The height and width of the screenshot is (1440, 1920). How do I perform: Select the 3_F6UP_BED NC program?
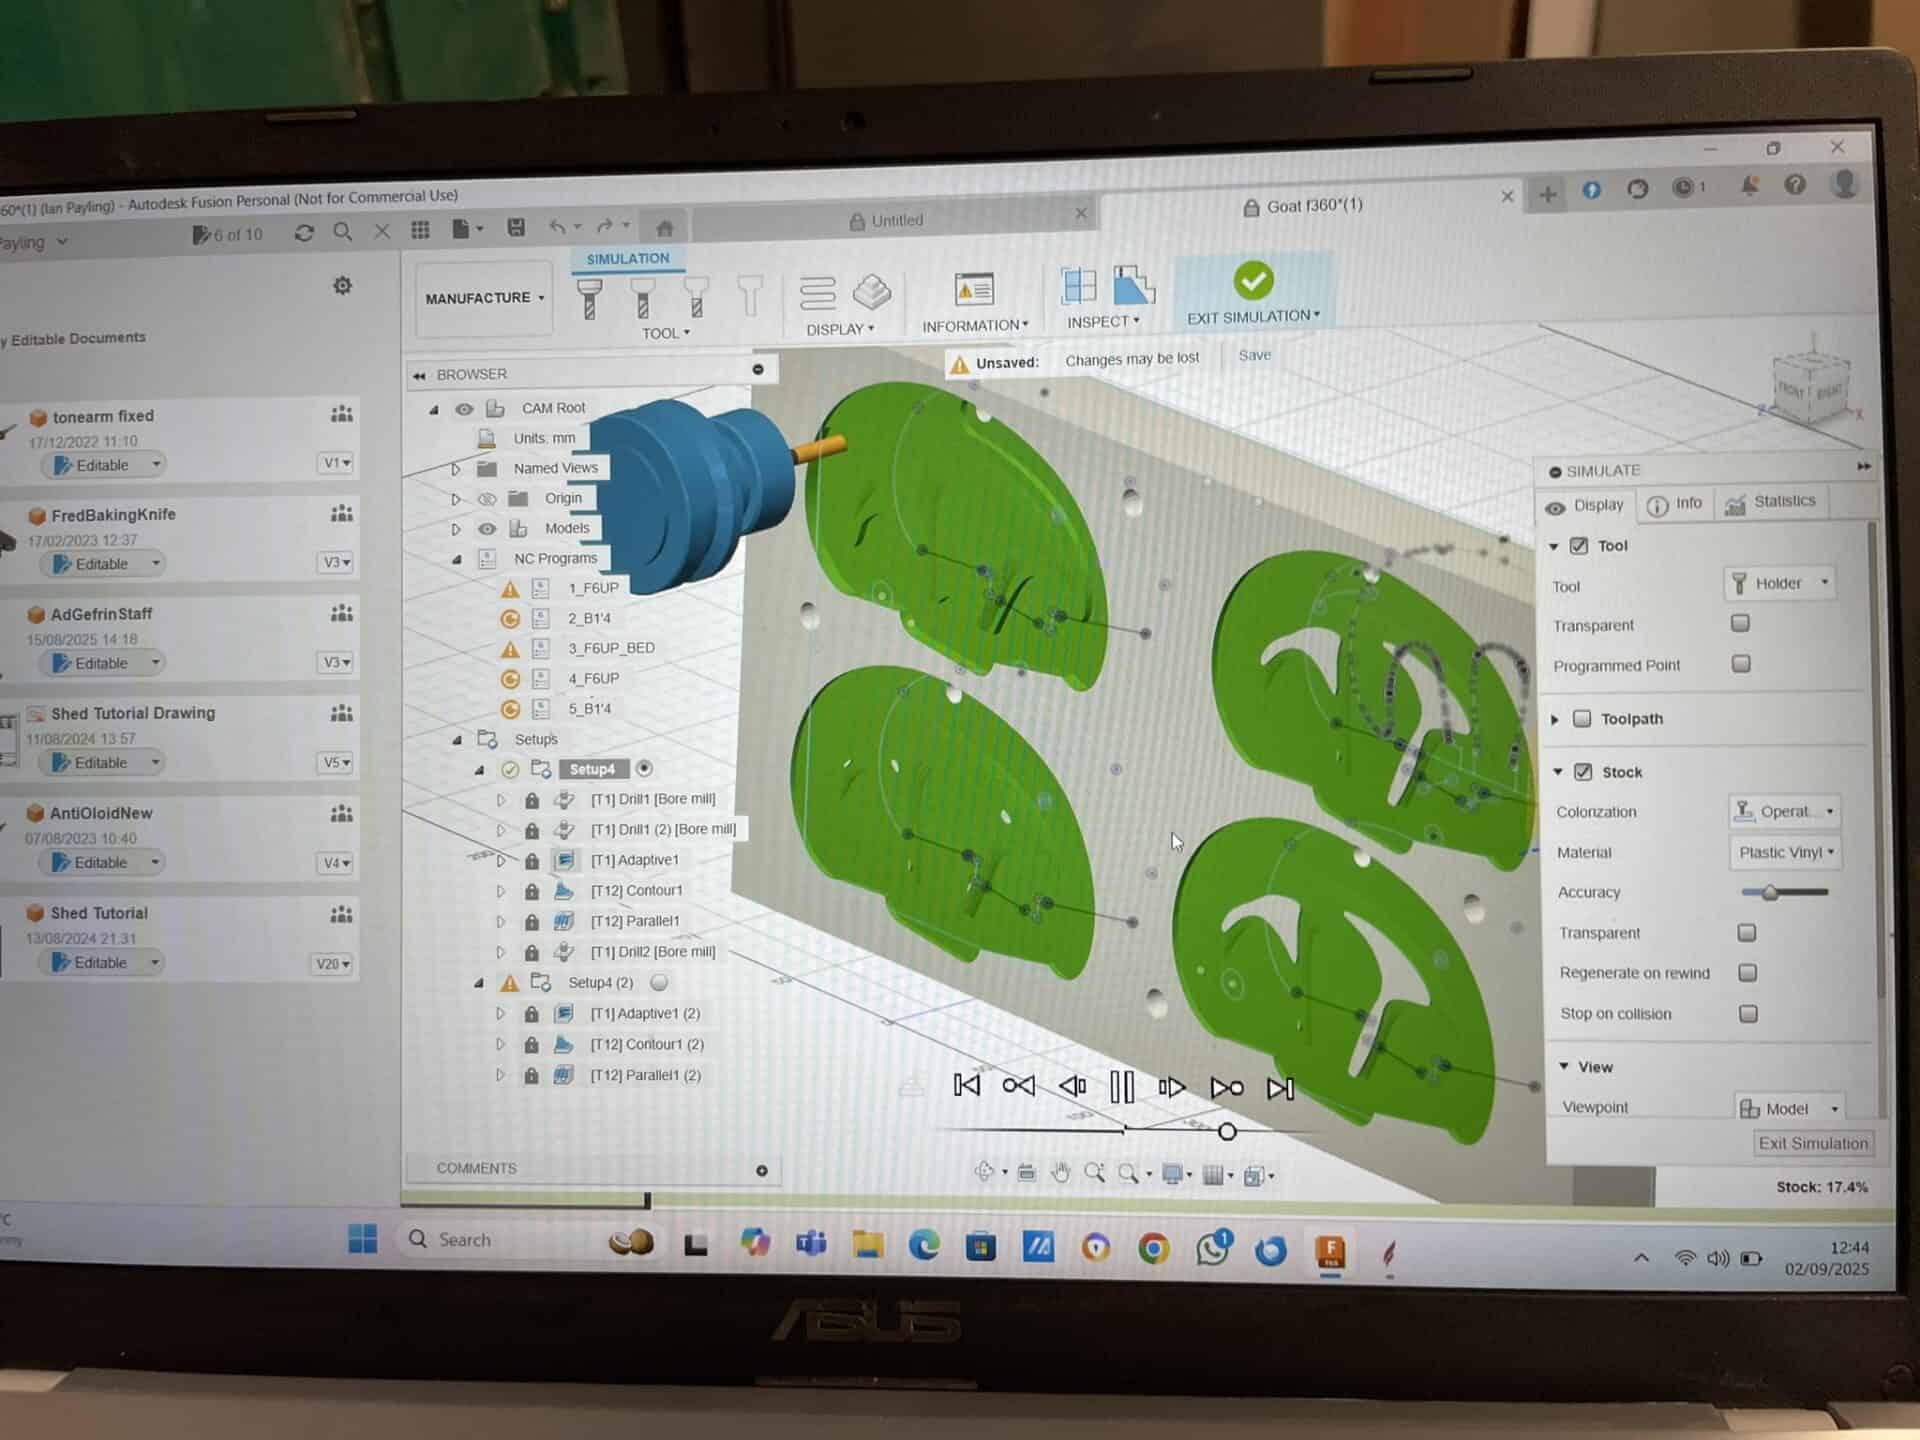click(611, 648)
